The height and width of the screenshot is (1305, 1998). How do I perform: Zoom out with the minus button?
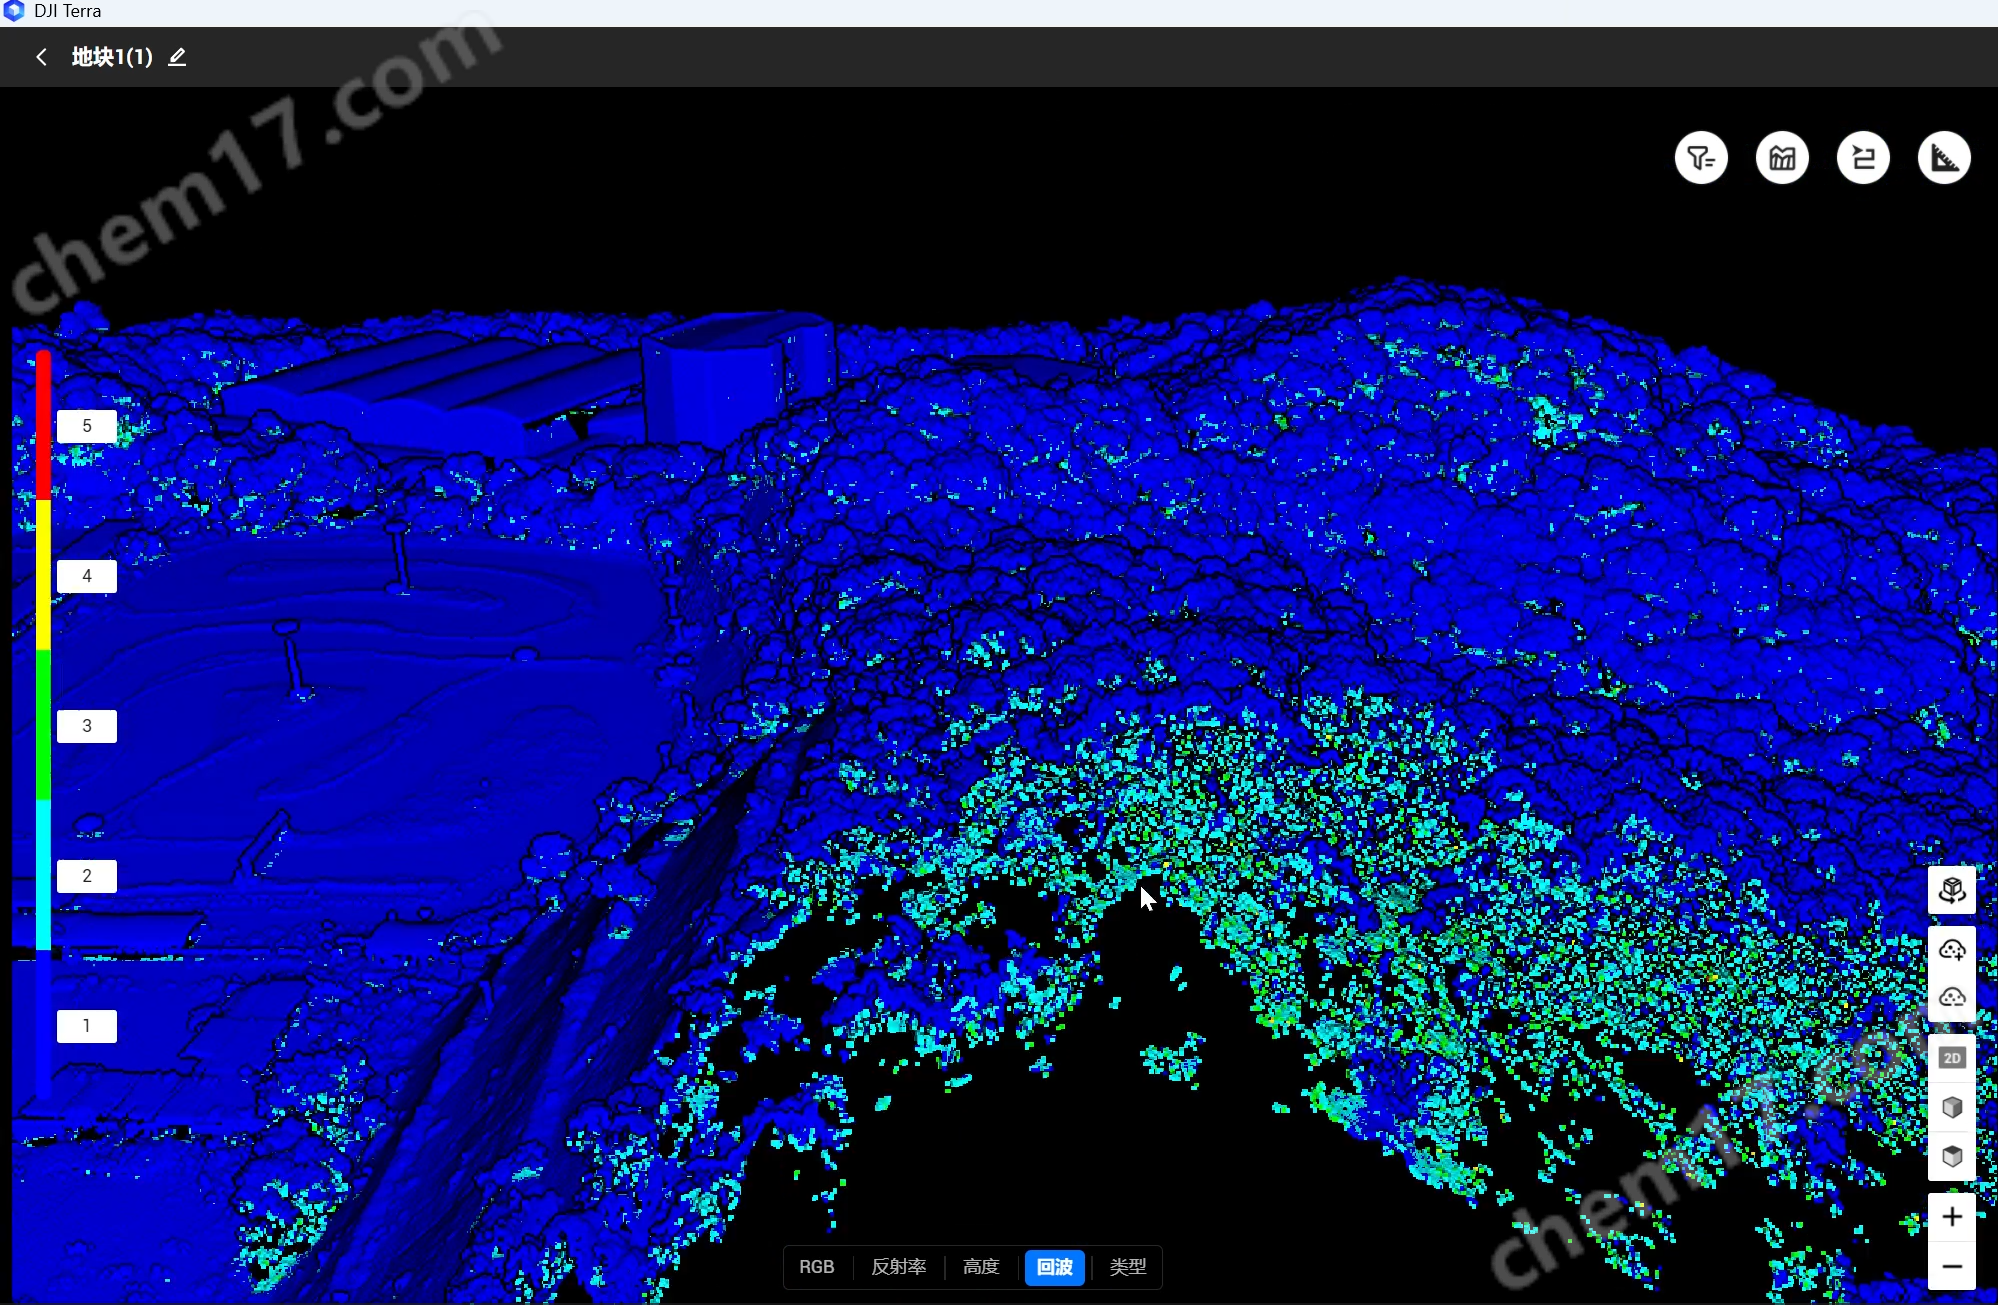coord(1952,1266)
